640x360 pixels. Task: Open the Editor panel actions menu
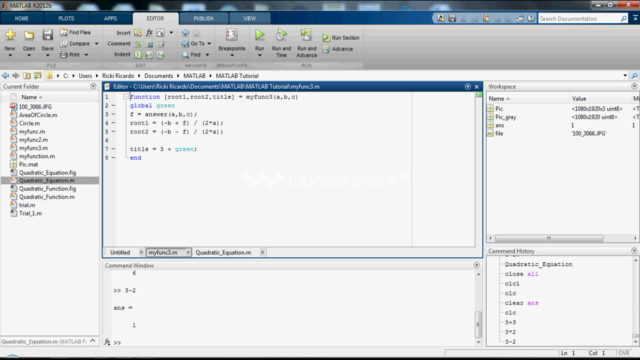[x=468, y=87]
